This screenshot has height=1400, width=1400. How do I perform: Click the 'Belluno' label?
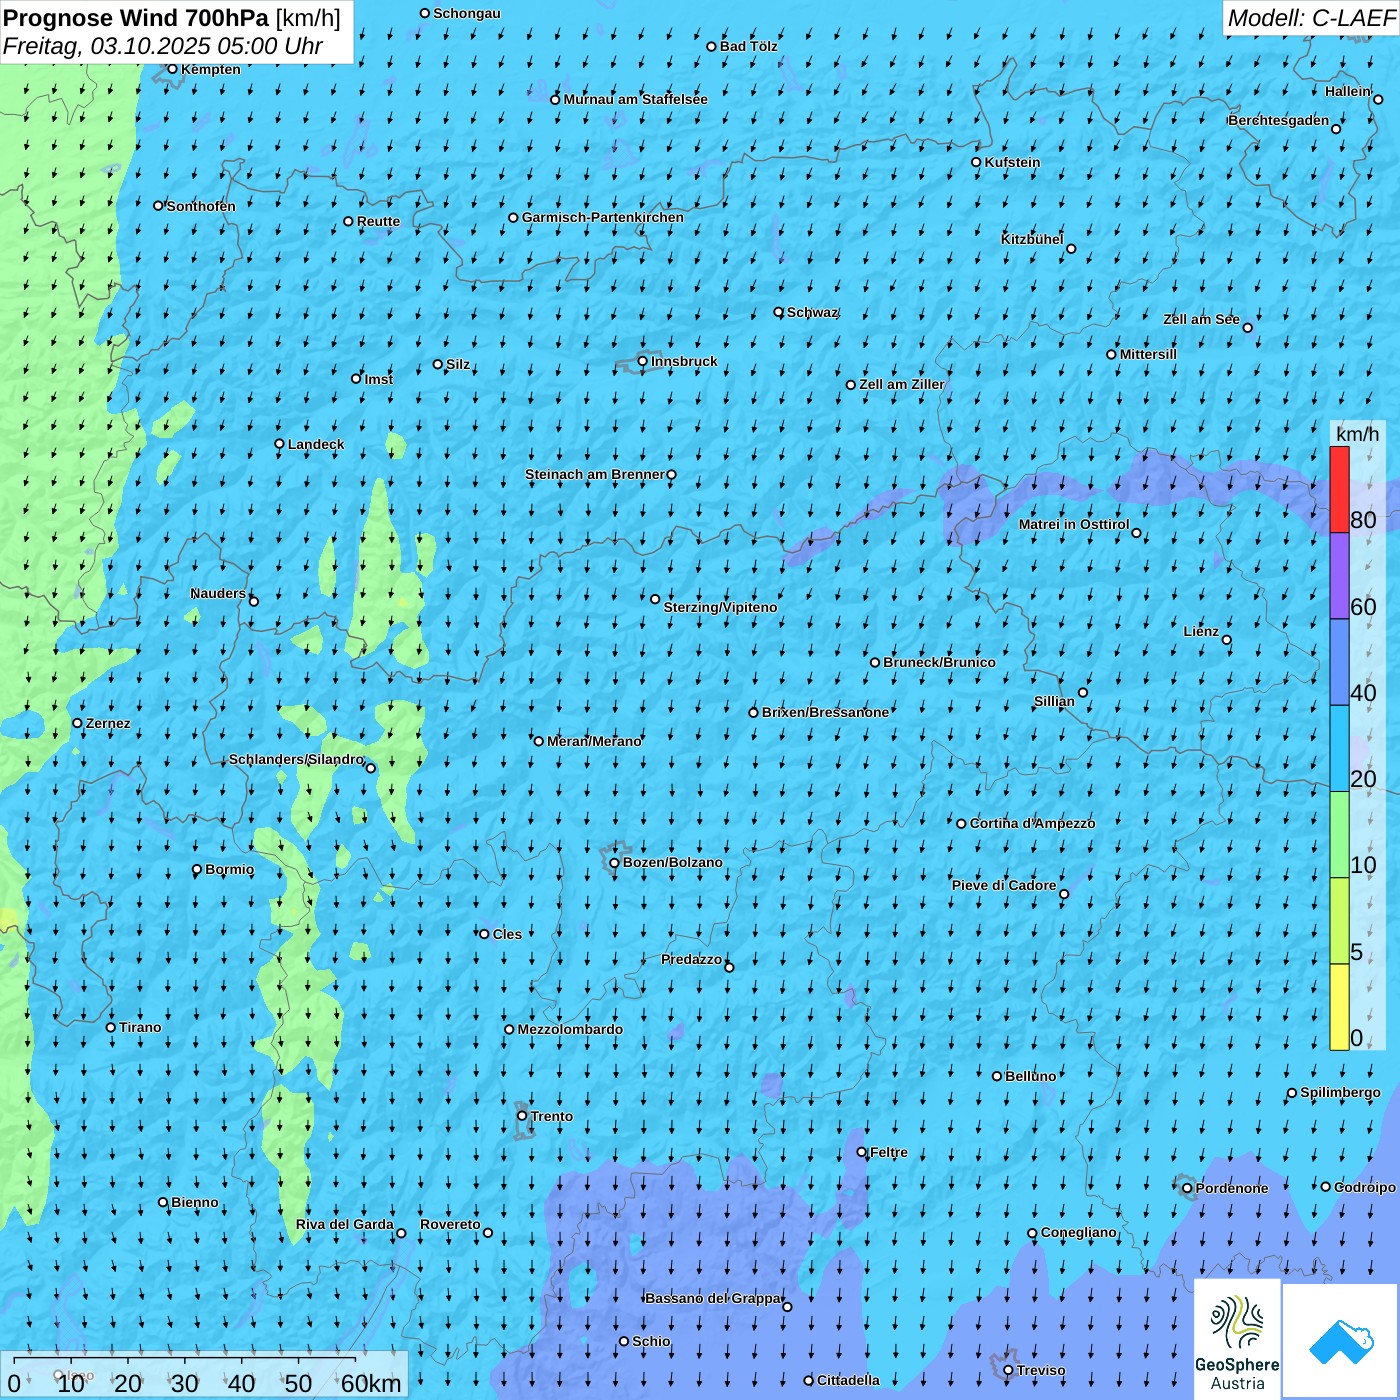coord(1030,1076)
